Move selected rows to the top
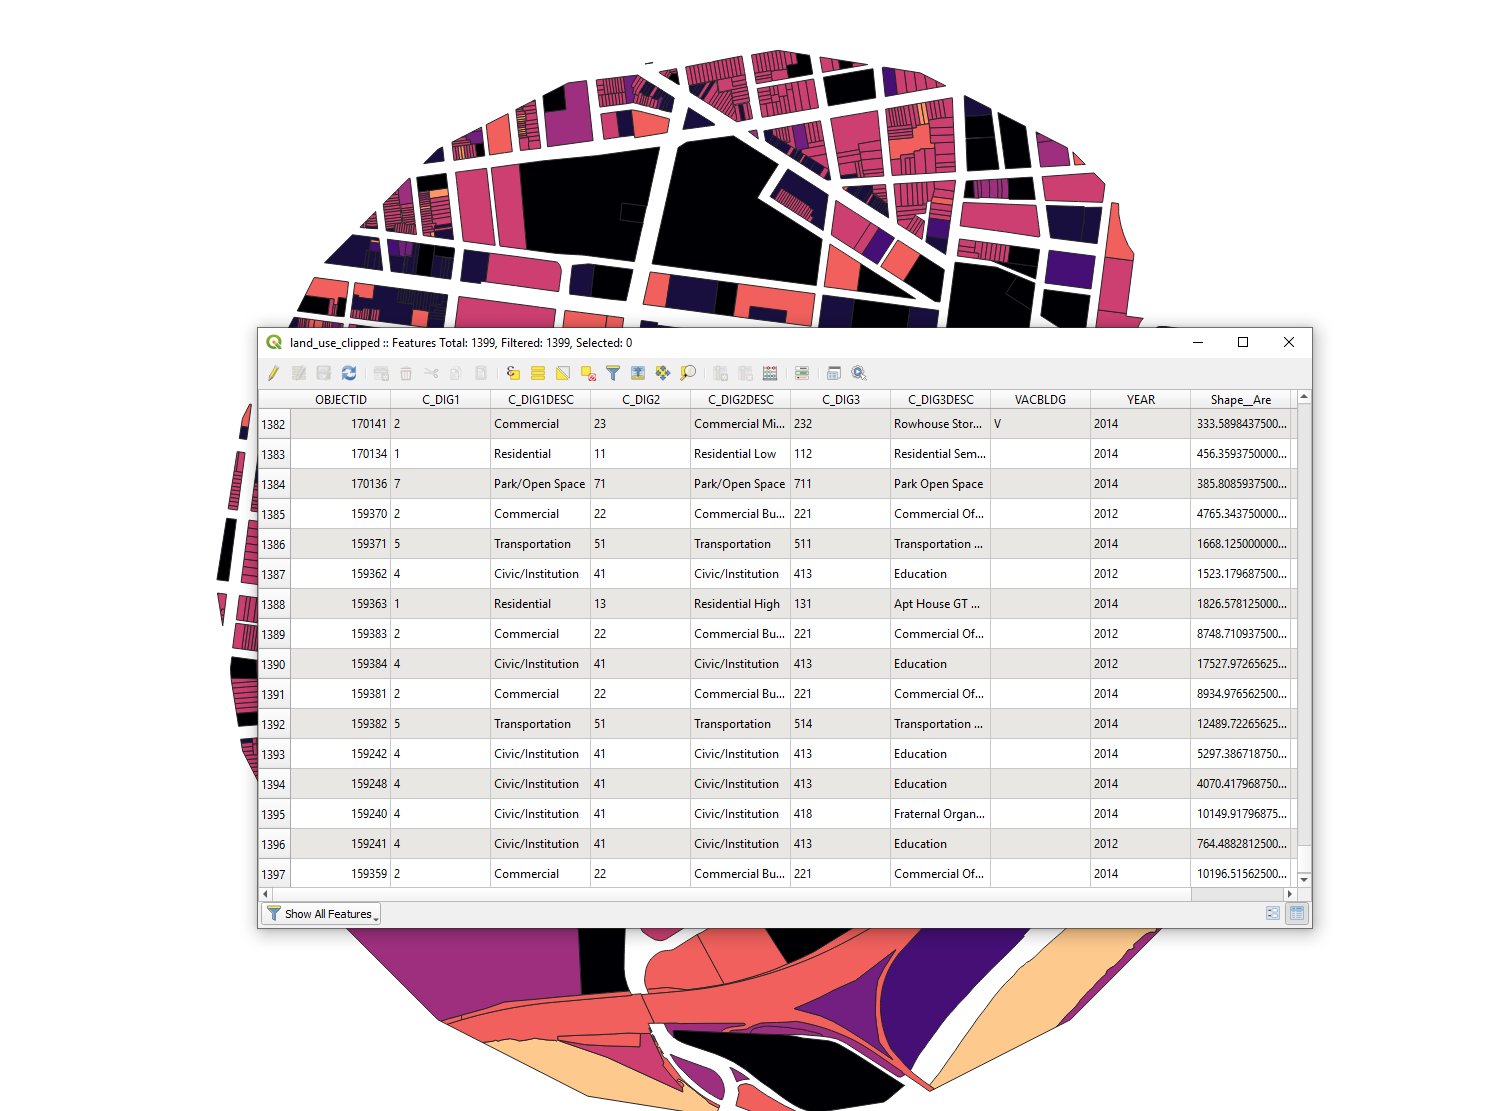Screen dimensions: 1493x1111 tap(638, 373)
